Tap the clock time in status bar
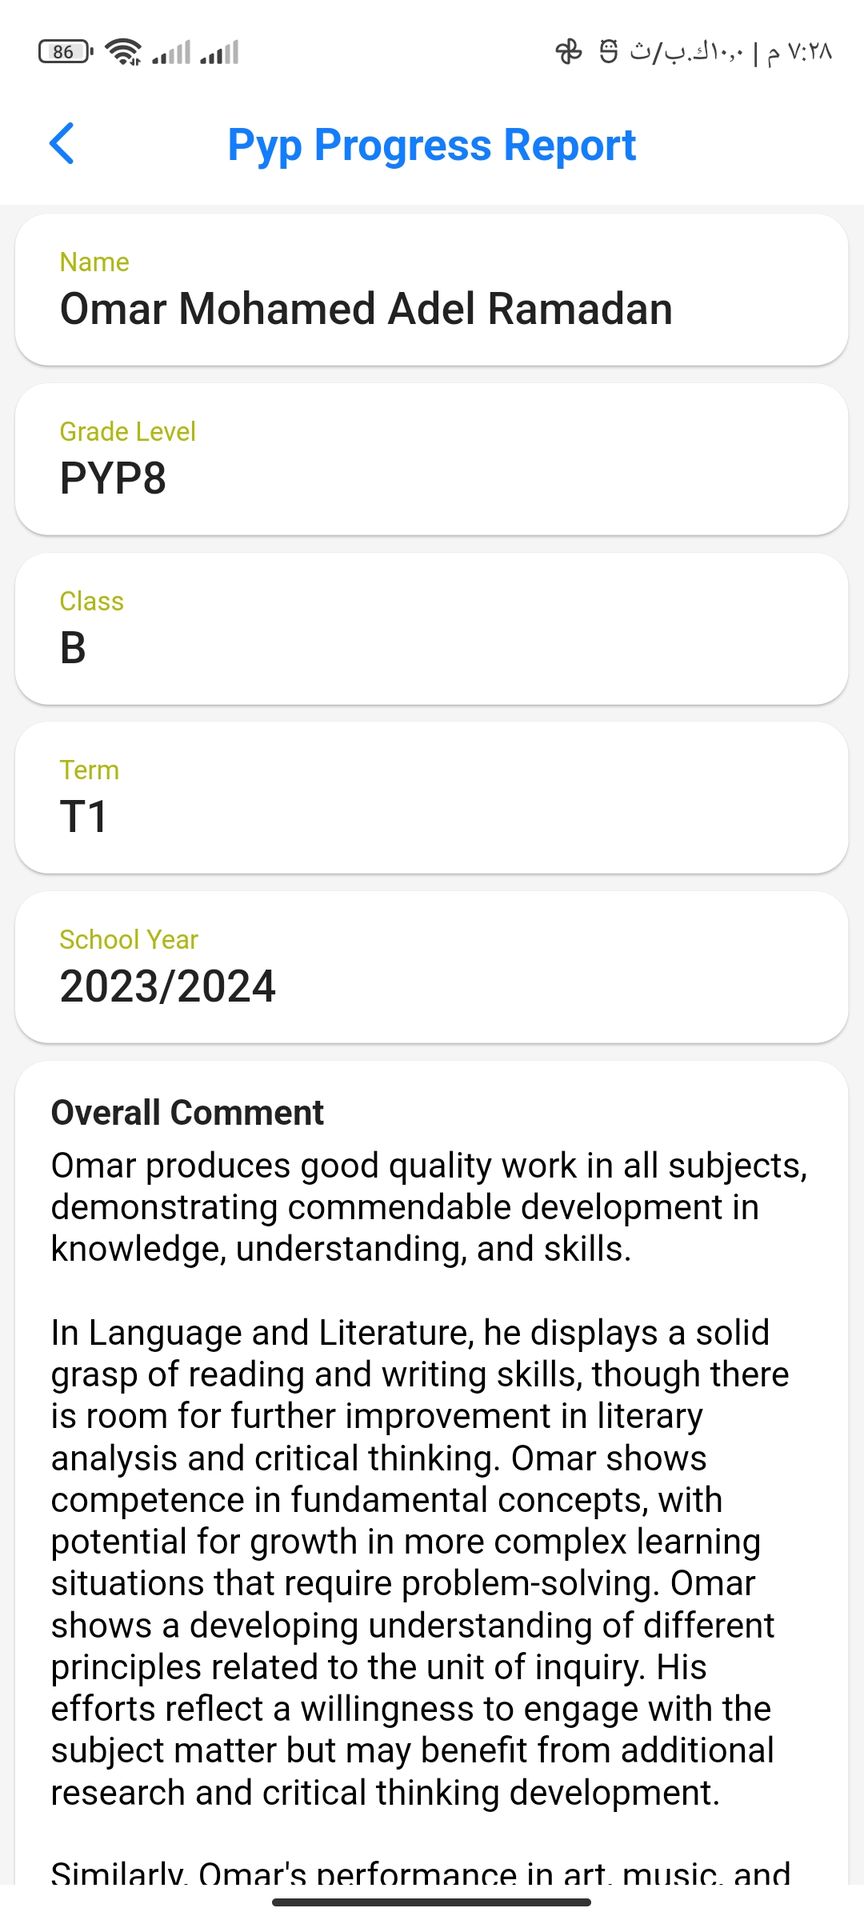Screen dimensions: 864x1920 click(x=799, y=52)
